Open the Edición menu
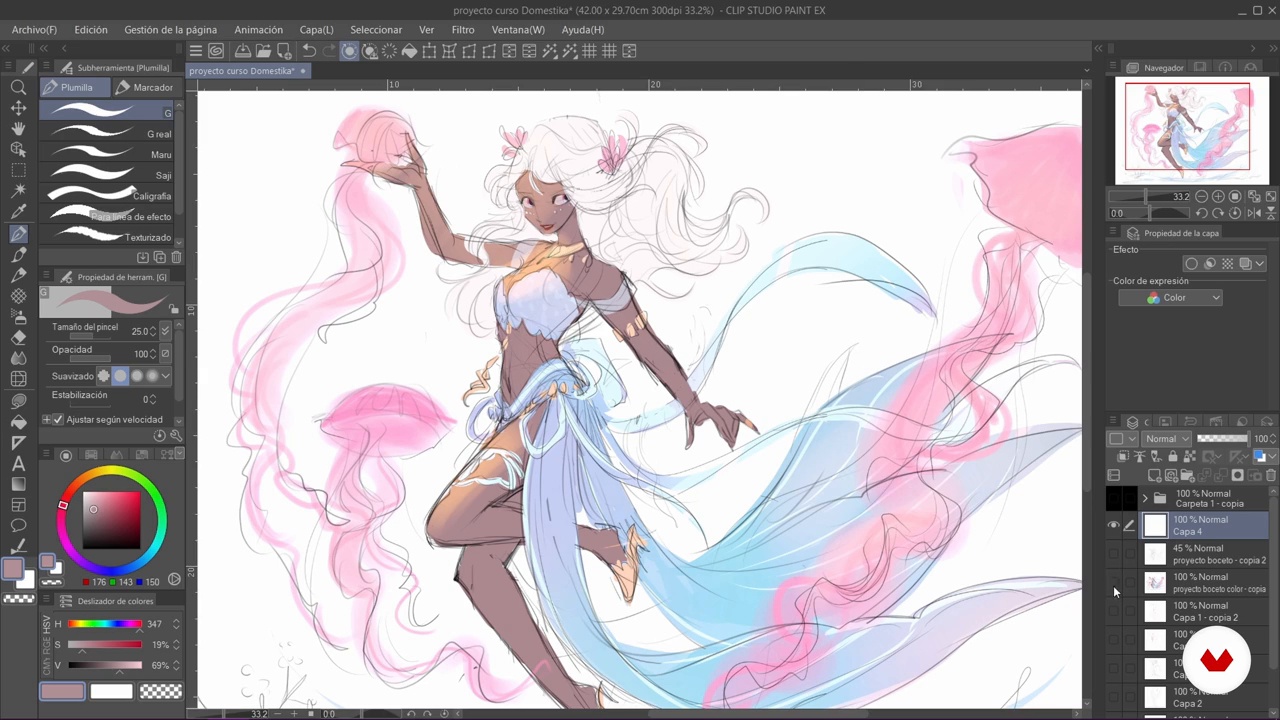1280x720 pixels. click(x=91, y=30)
